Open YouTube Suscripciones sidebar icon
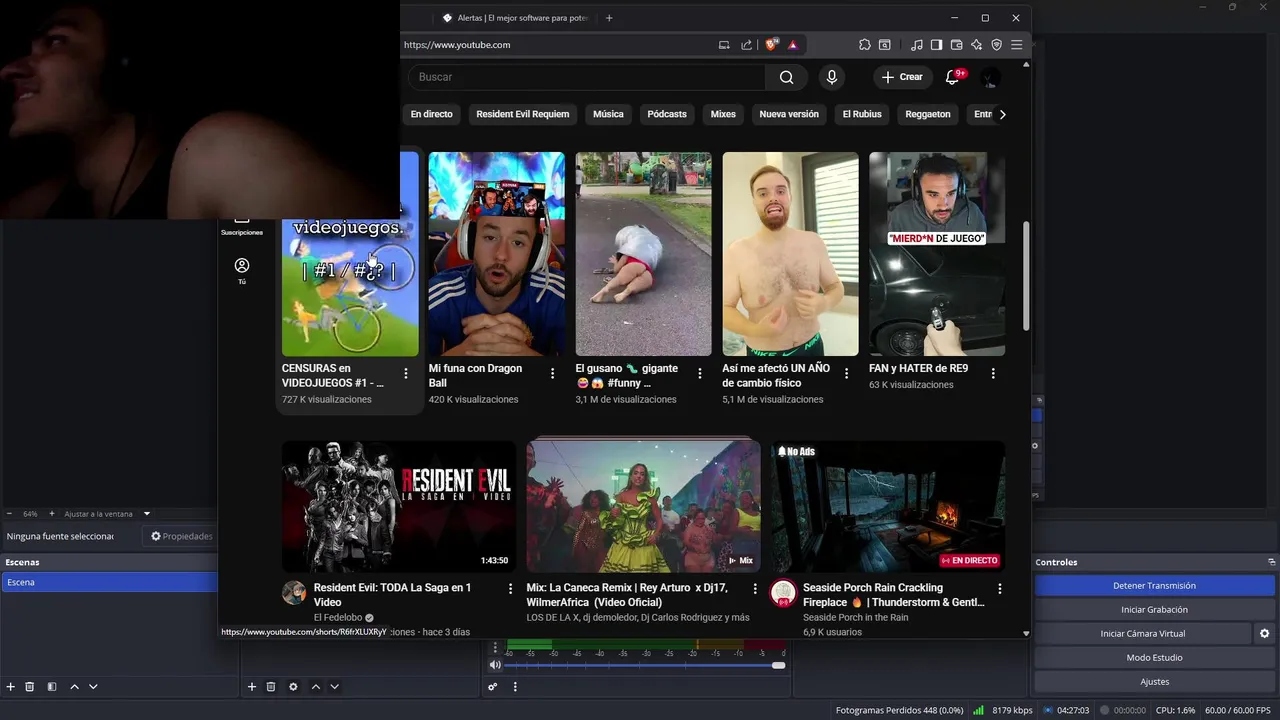Image resolution: width=1280 pixels, height=720 pixels. pyautogui.click(x=241, y=224)
